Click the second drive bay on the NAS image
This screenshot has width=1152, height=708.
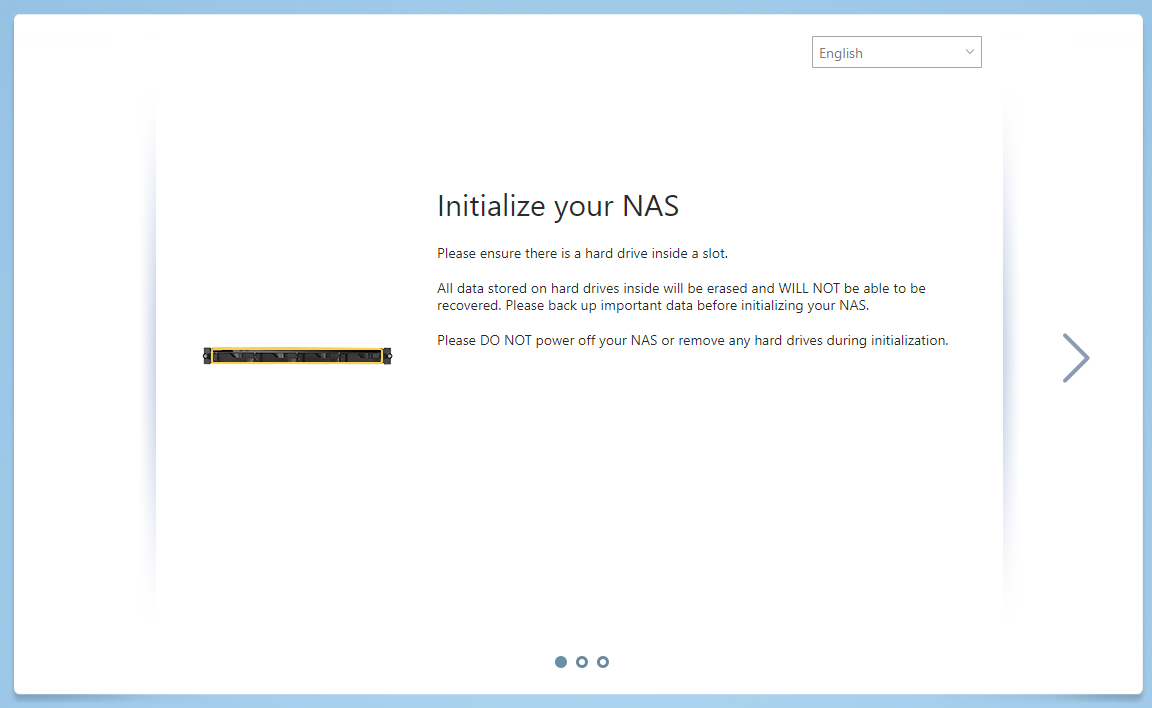pyautogui.click(x=277, y=356)
